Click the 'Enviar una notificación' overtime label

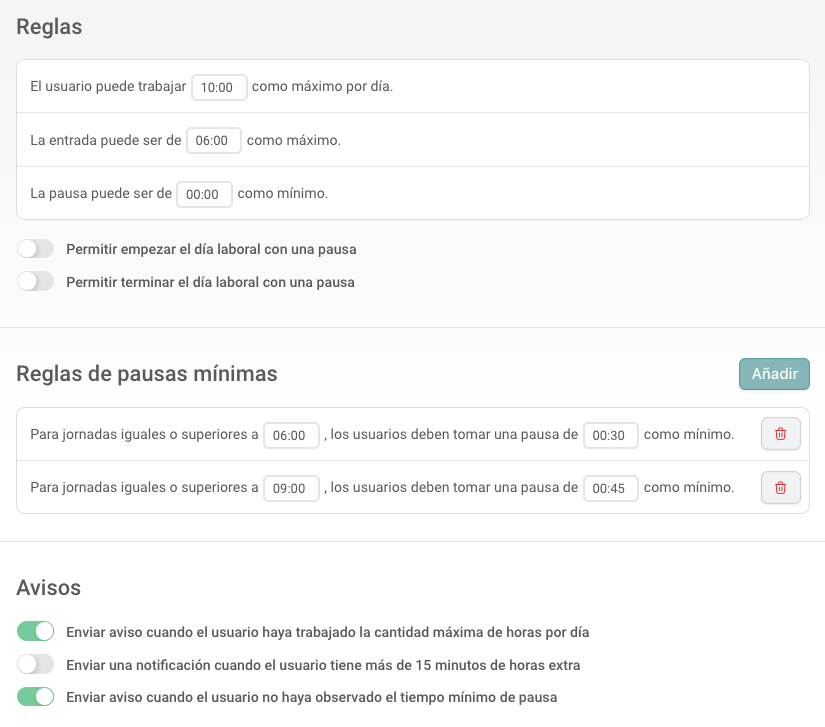pos(322,665)
